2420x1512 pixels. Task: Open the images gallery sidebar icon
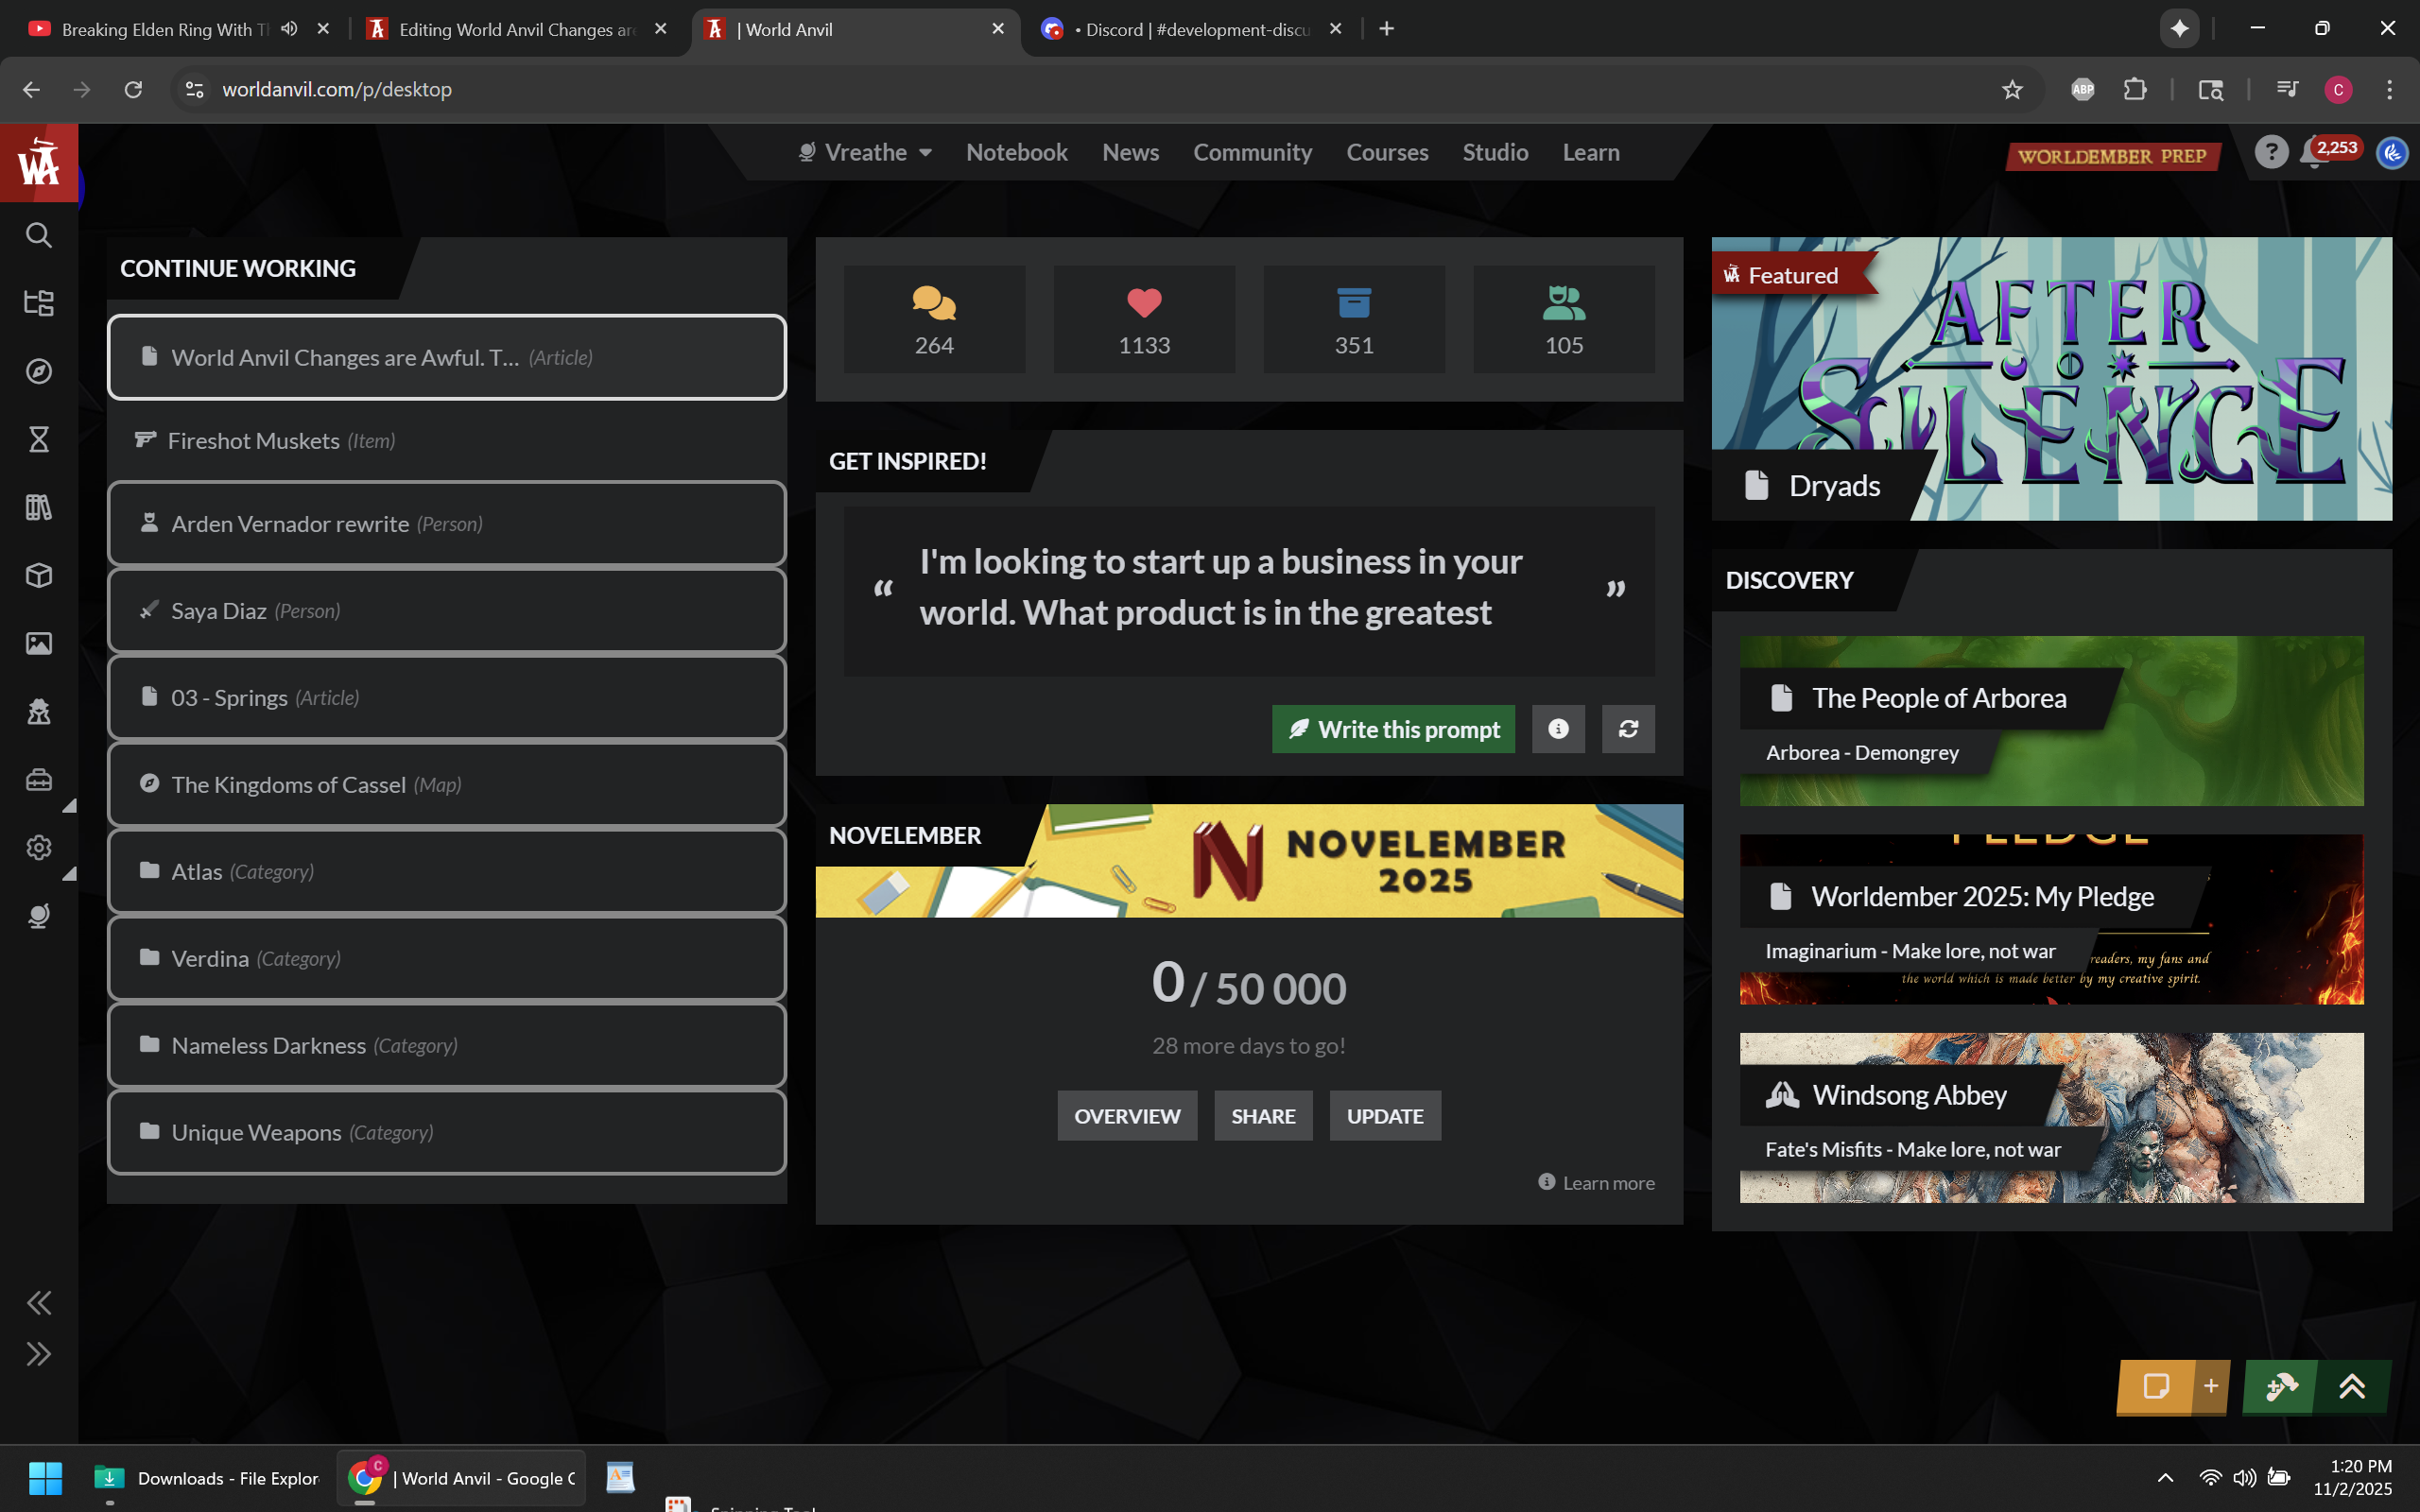(x=38, y=643)
